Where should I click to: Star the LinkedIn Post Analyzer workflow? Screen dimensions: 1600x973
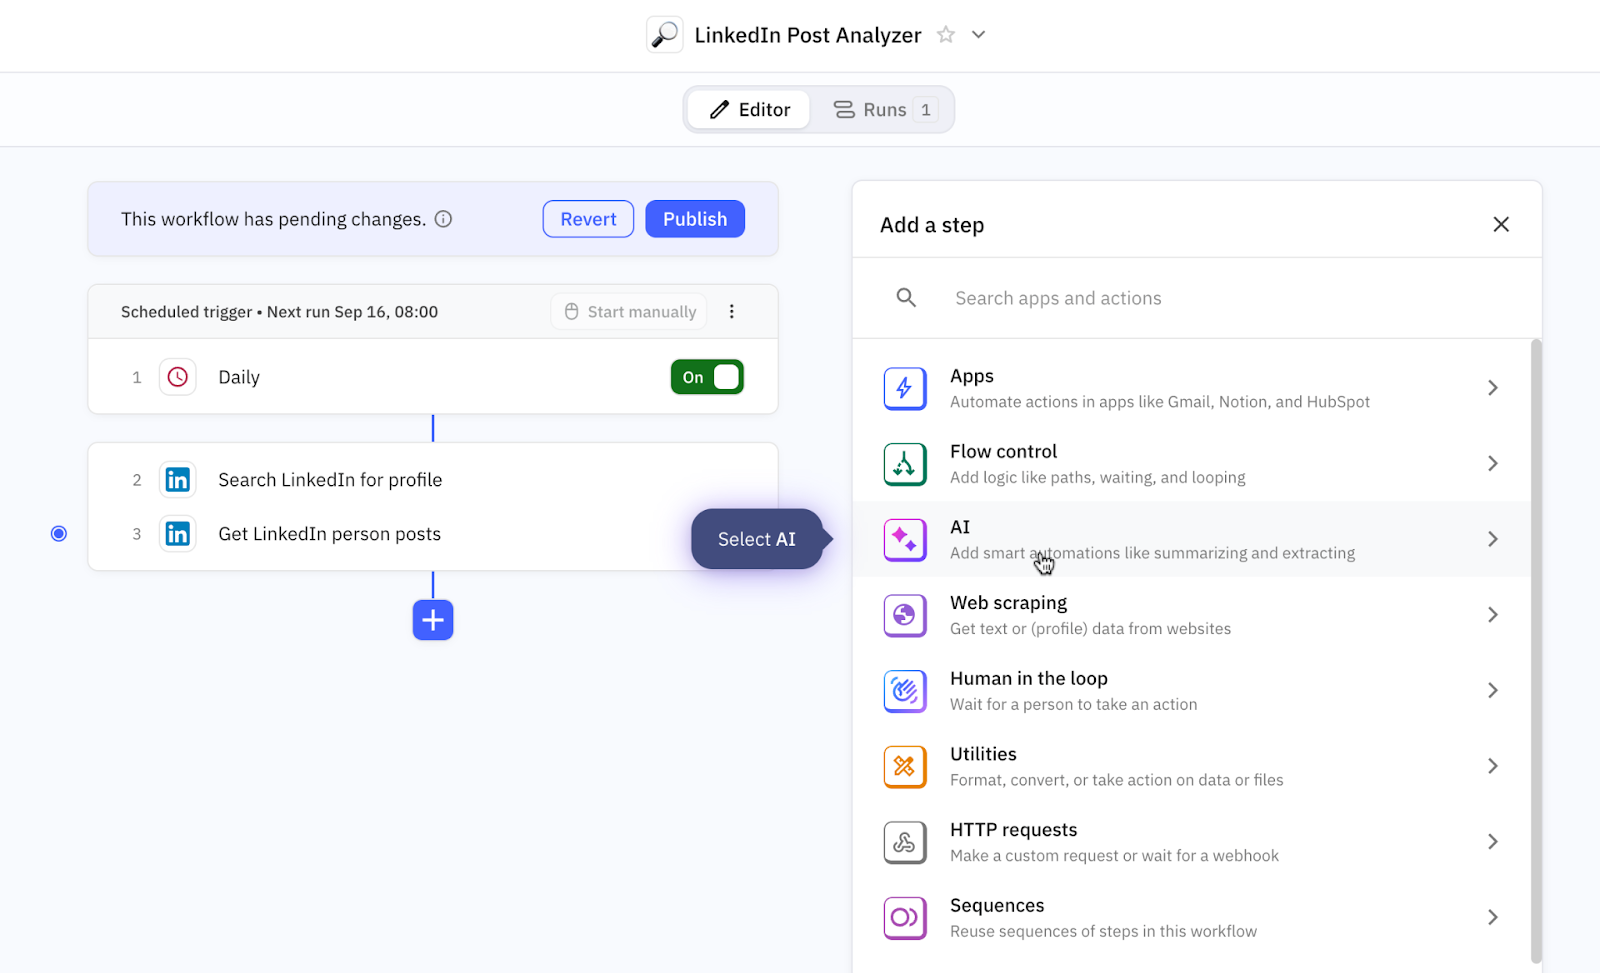click(x=945, y=35)
